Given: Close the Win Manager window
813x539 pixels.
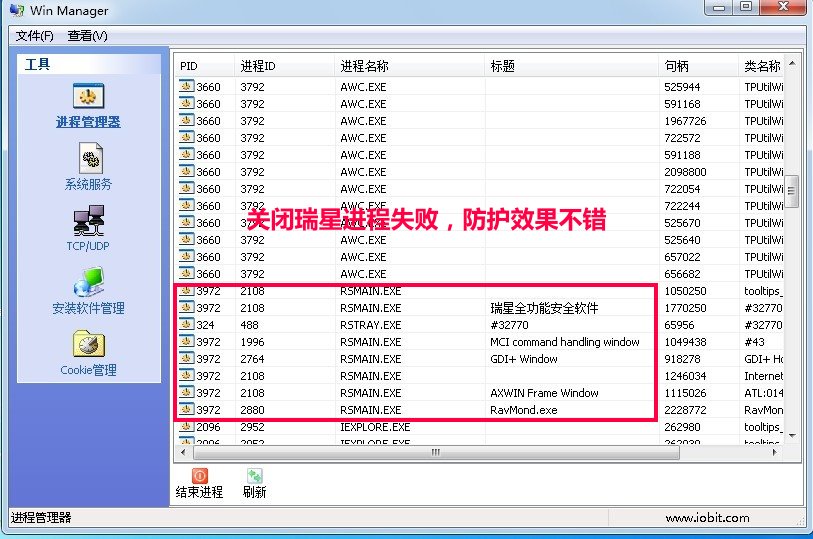Looking at the screenshot, I should pos(783,7).
